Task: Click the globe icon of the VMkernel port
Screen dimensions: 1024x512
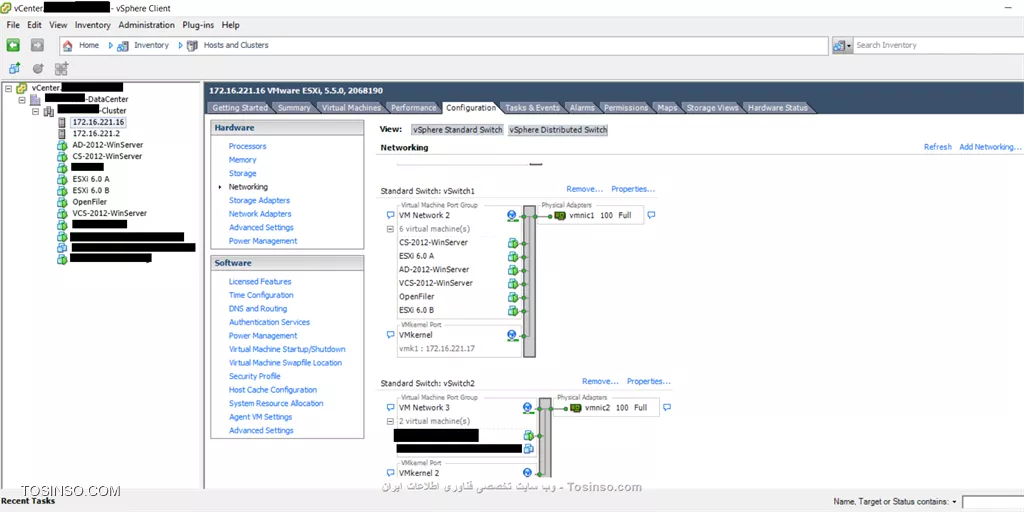Action: tap(511, 336)
